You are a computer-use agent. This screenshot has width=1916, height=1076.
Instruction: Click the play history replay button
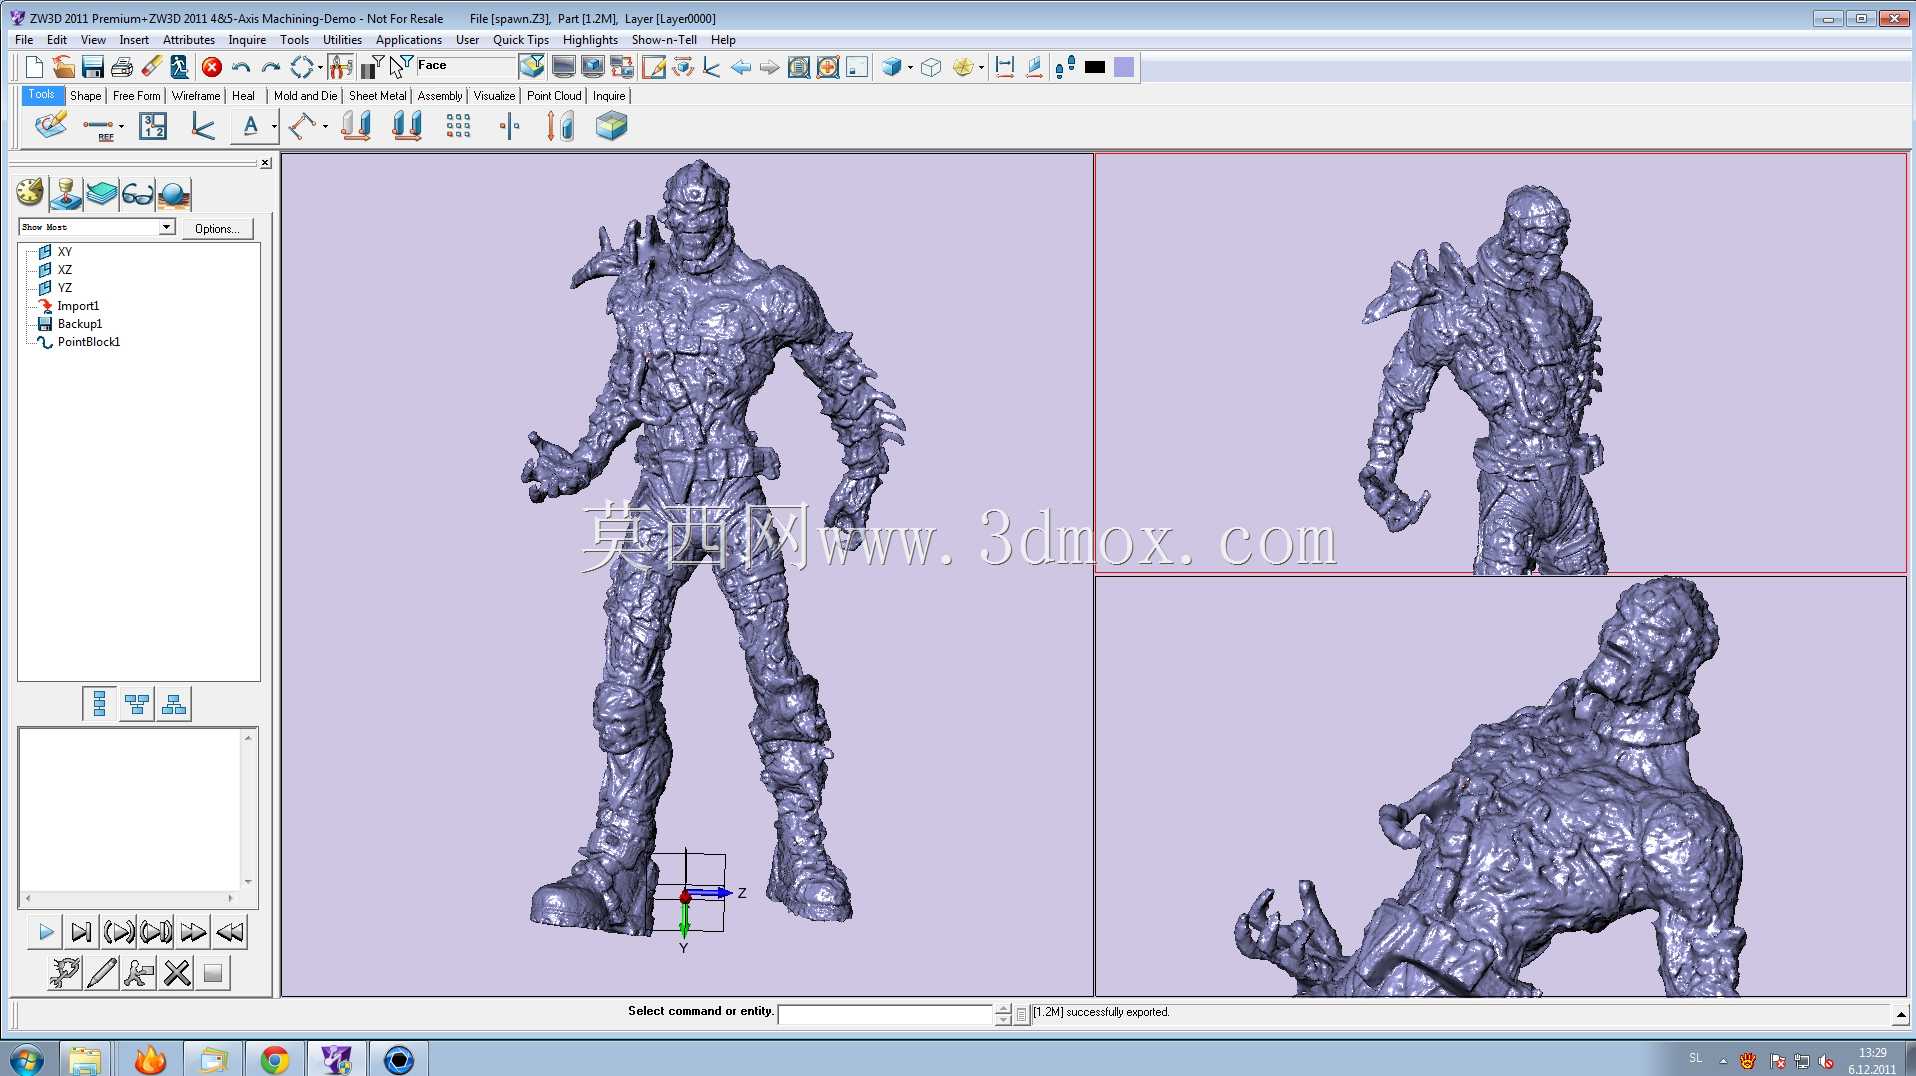45,932
